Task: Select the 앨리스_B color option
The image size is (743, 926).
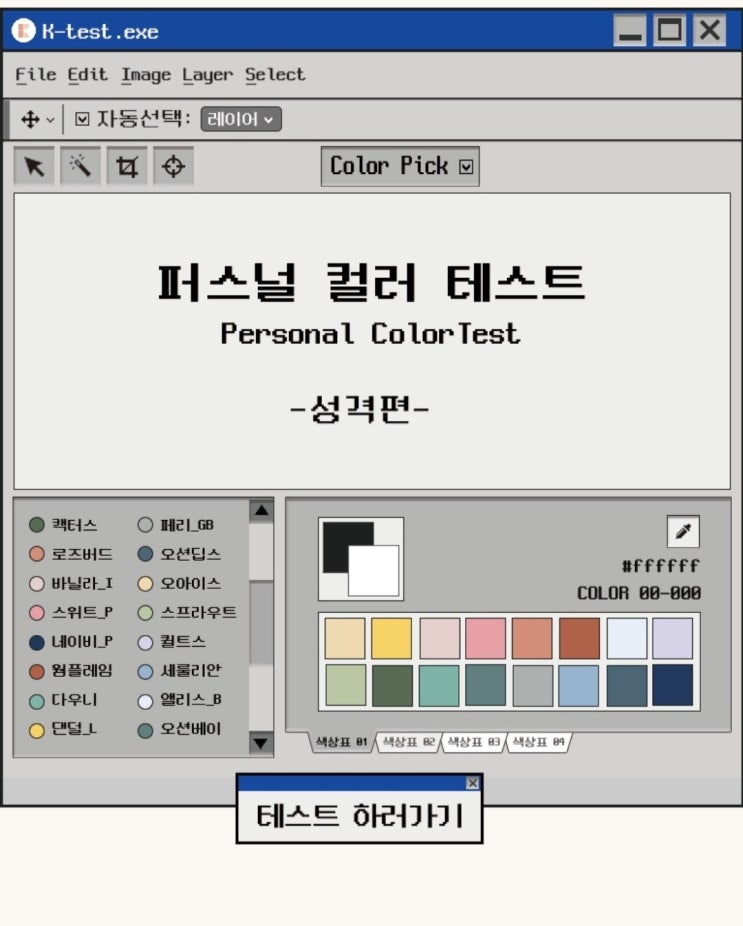Action: 179,700
